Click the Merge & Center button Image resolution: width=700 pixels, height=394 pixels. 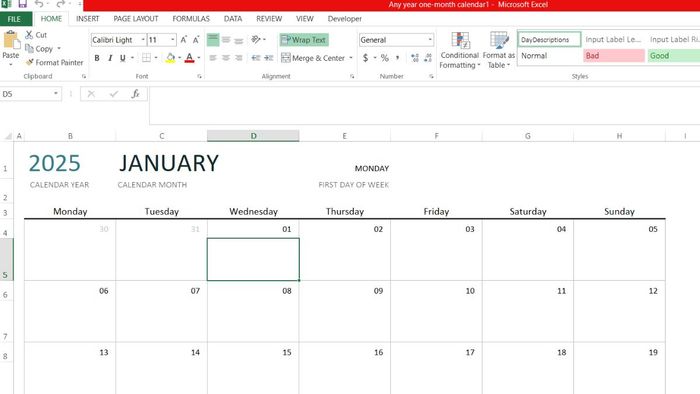[x=313, y=58]
